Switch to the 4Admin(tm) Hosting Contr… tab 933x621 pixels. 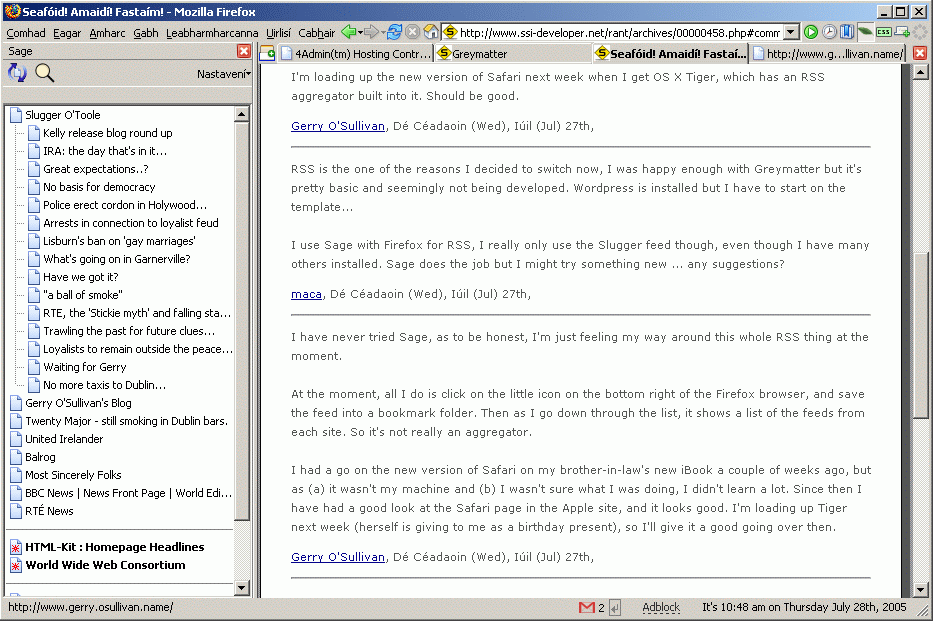(356, 54)
